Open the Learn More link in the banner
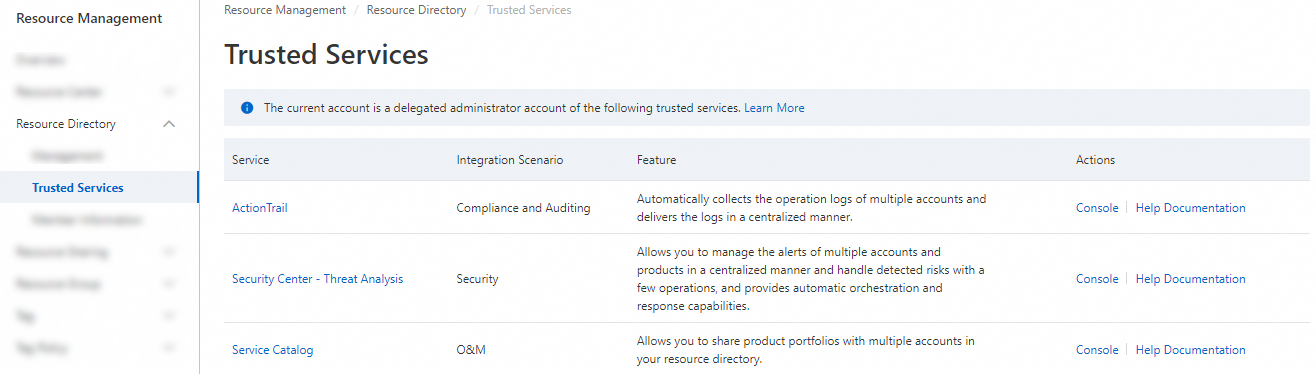The image size is (1316, 374). pos(774,108)
